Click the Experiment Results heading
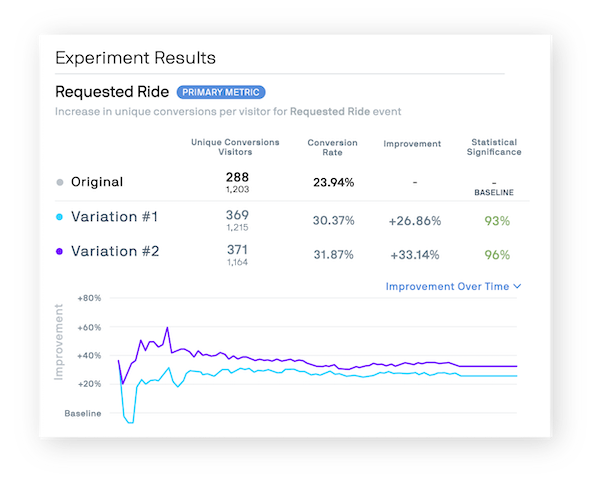Image resolution: width=600 pixels, height=480 pixels. [x=135, y=58]
